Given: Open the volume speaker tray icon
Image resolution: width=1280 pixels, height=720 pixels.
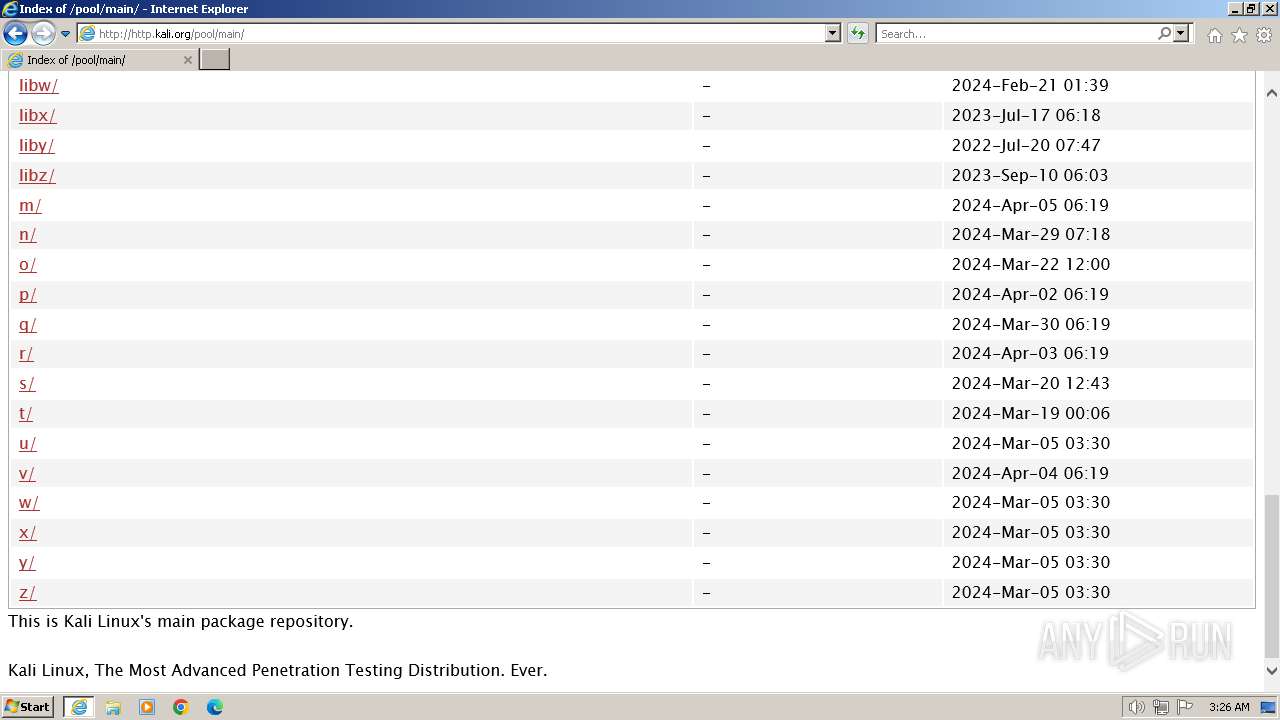Looking at the screenshot, I should [x=1136, y=707].
